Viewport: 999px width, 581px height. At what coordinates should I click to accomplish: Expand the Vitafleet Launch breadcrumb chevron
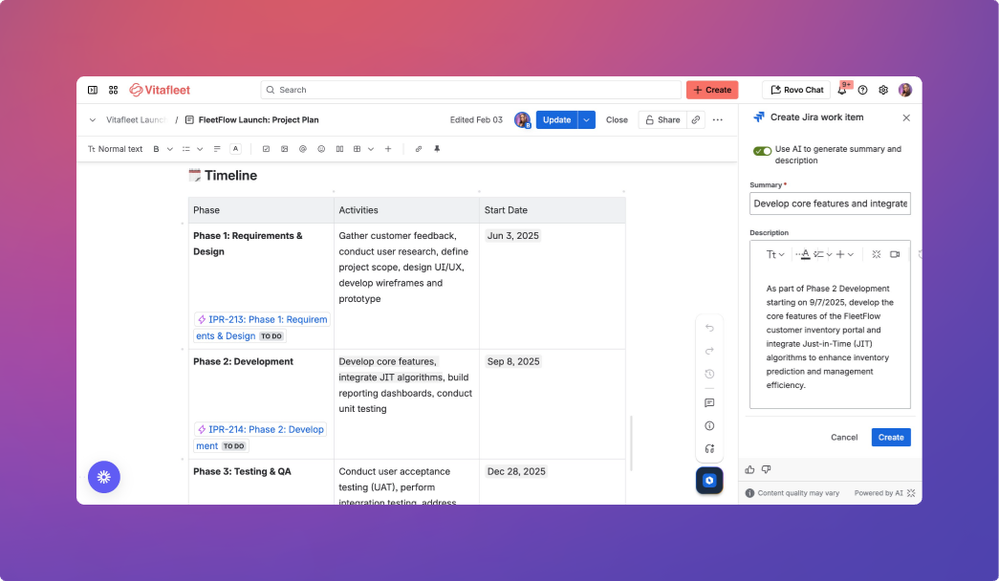click(x=91, y=119)
